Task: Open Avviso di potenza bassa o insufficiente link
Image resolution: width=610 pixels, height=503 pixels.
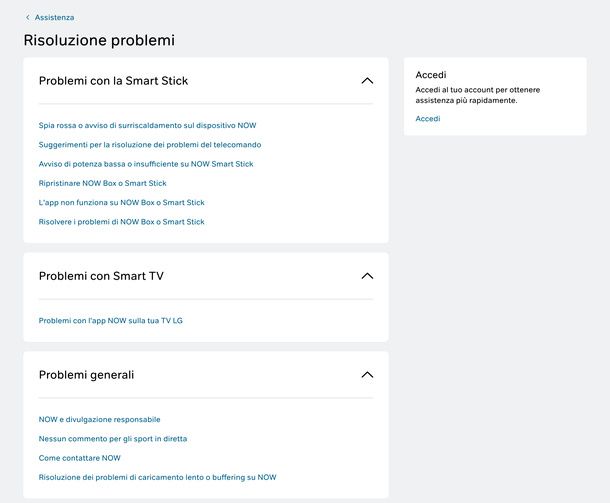Action: coord(146,164)
